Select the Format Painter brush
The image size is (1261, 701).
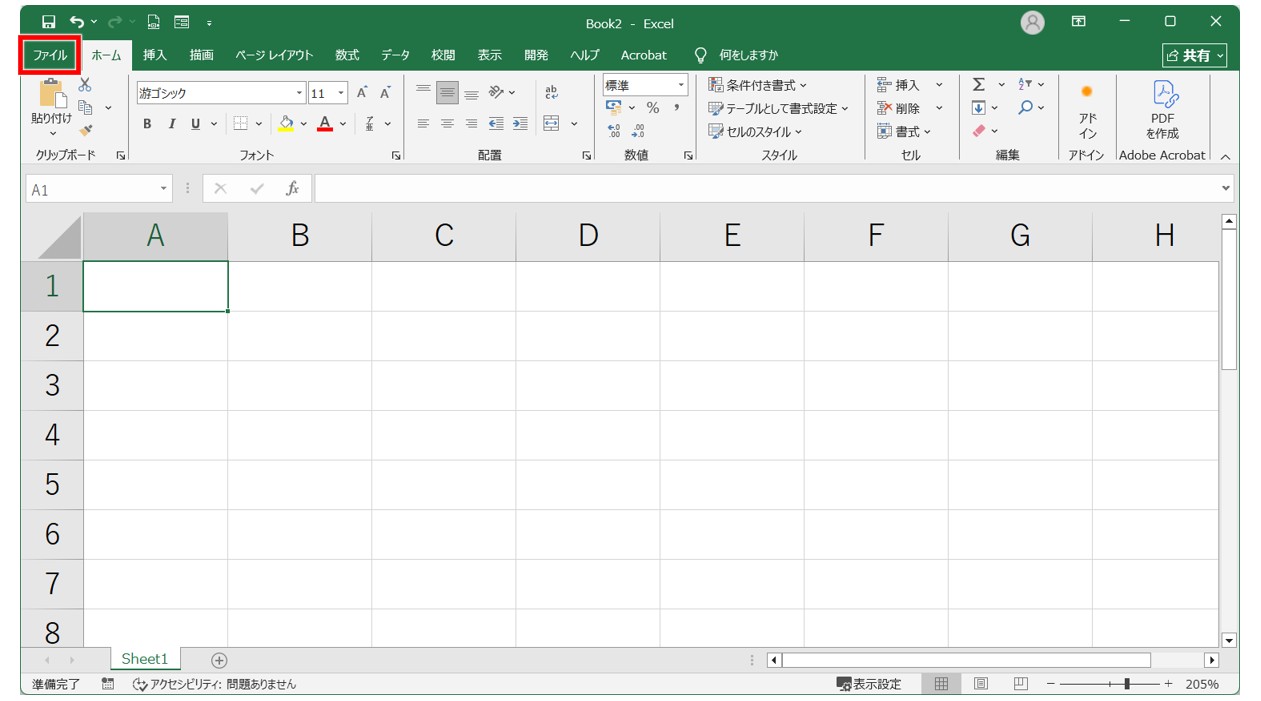point(86,129)
